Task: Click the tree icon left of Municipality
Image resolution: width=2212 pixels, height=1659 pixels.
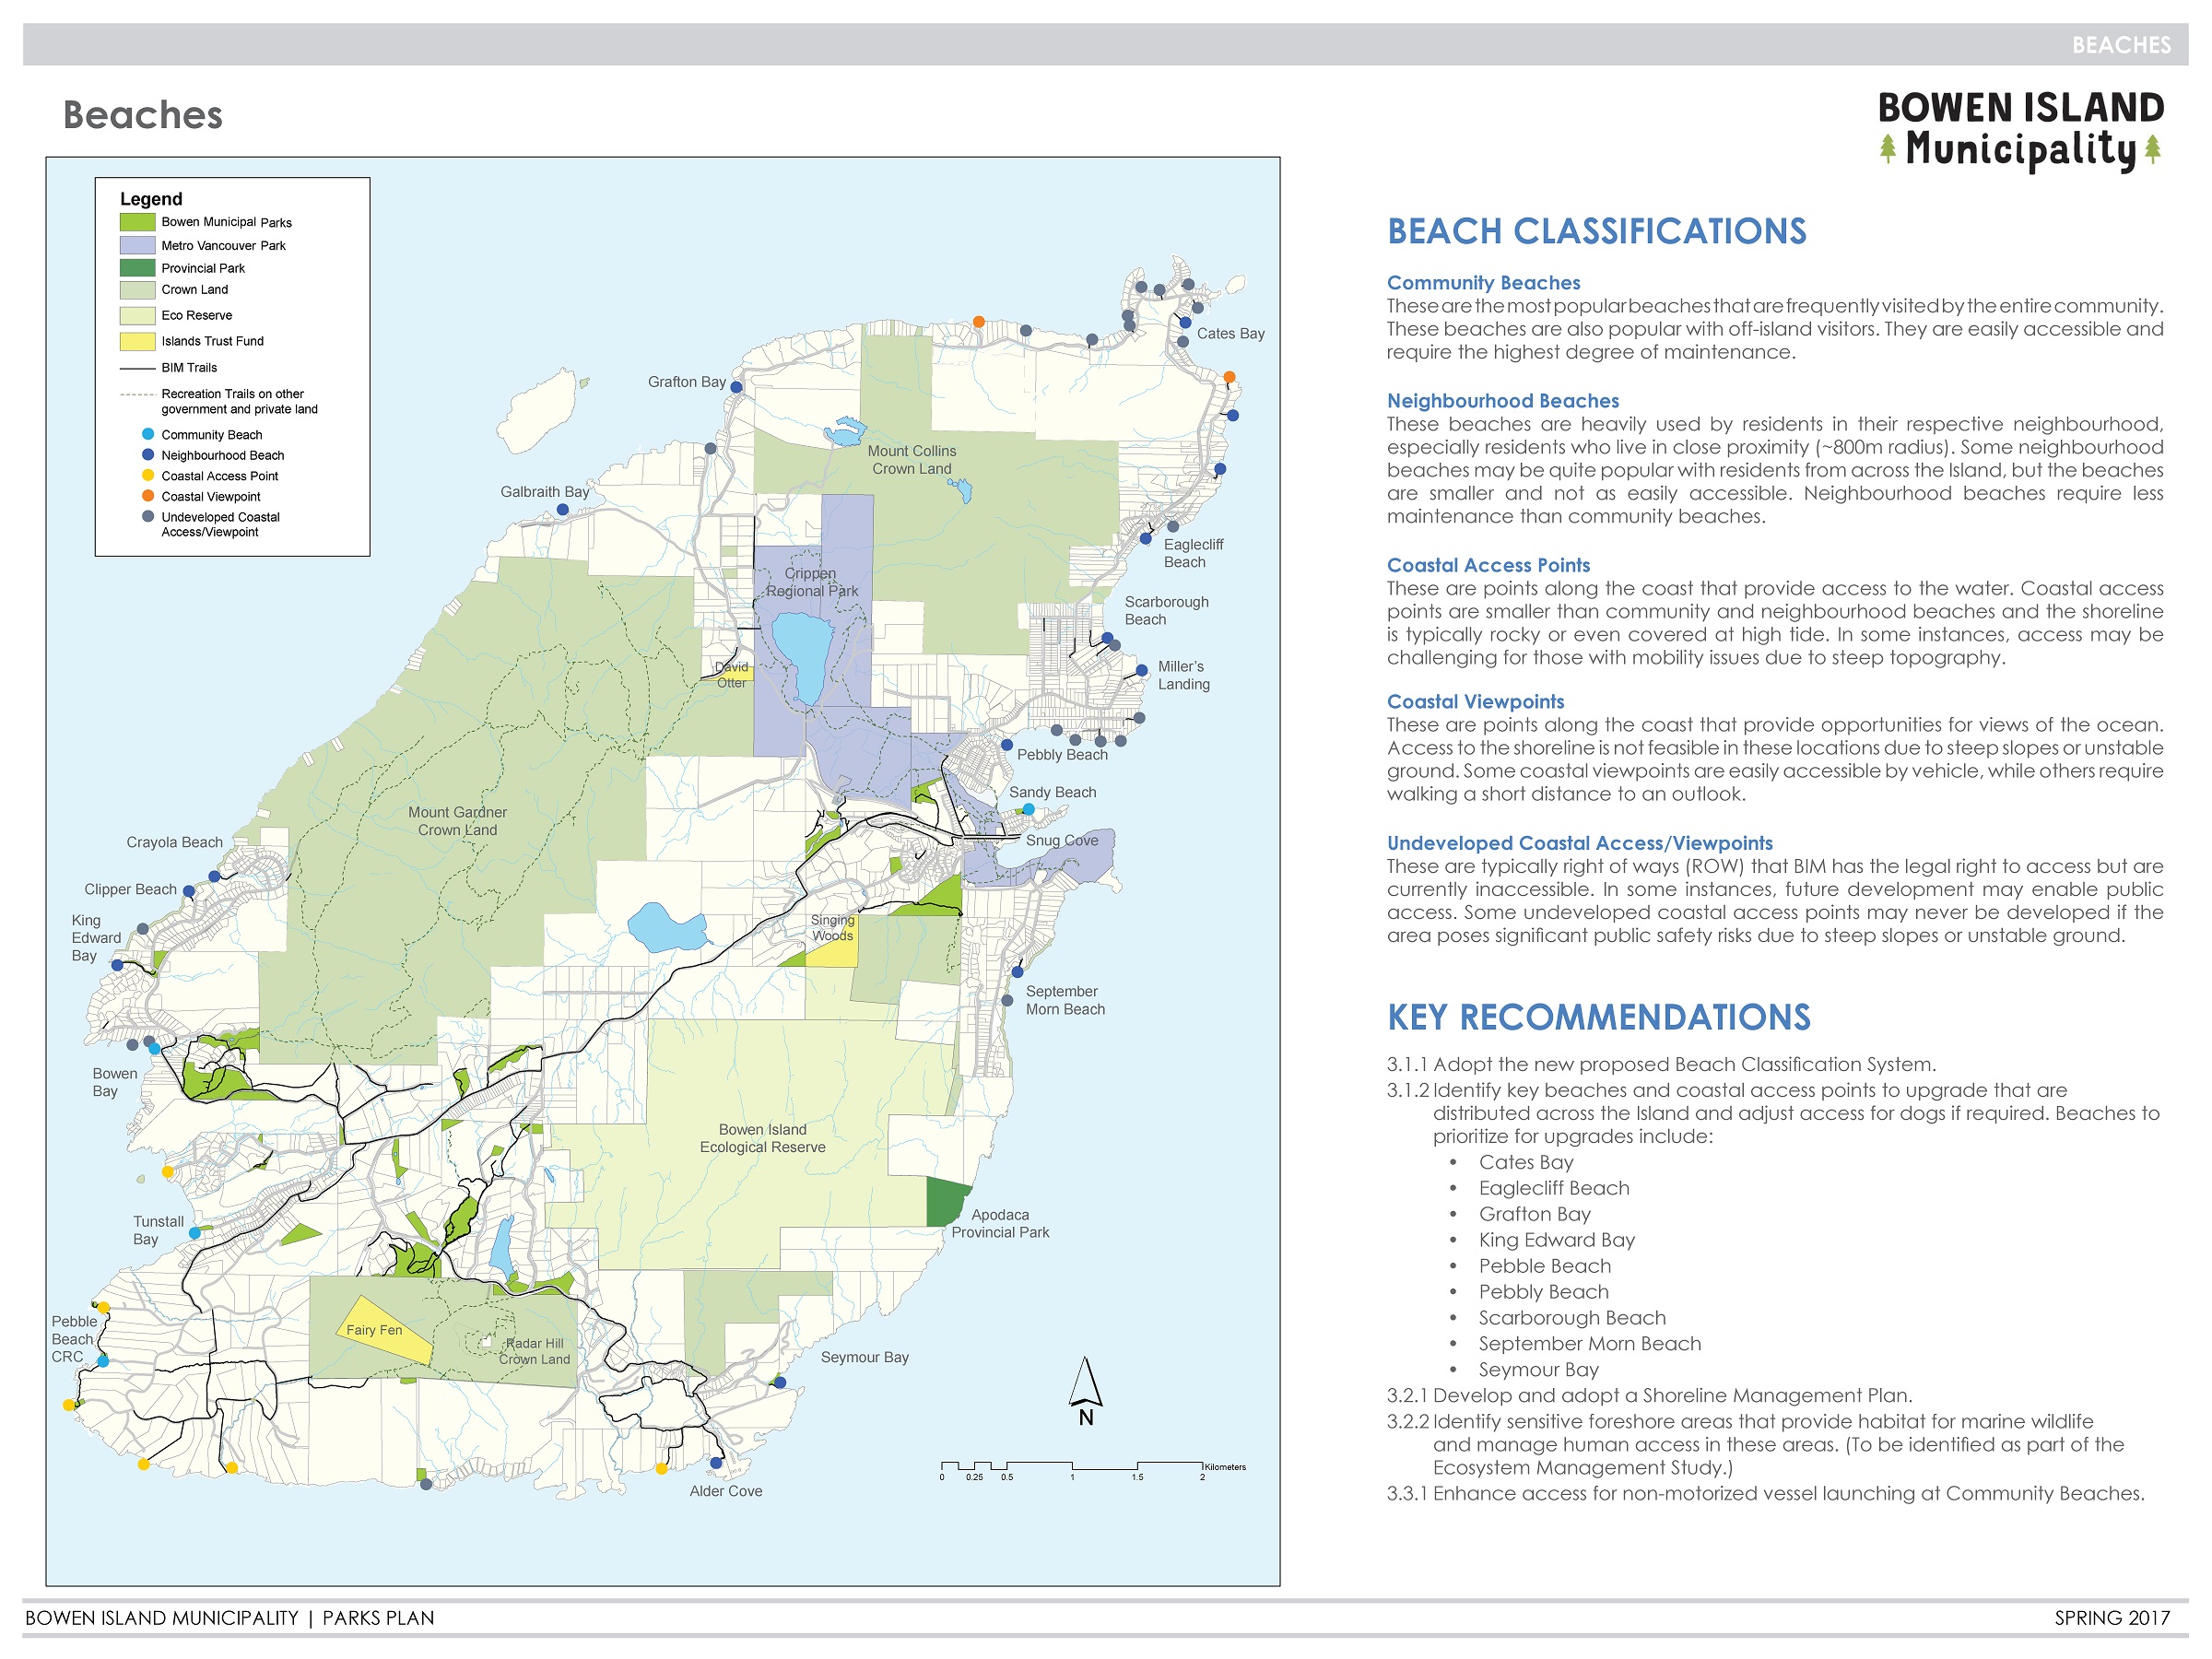Action: click(1888, 149)
